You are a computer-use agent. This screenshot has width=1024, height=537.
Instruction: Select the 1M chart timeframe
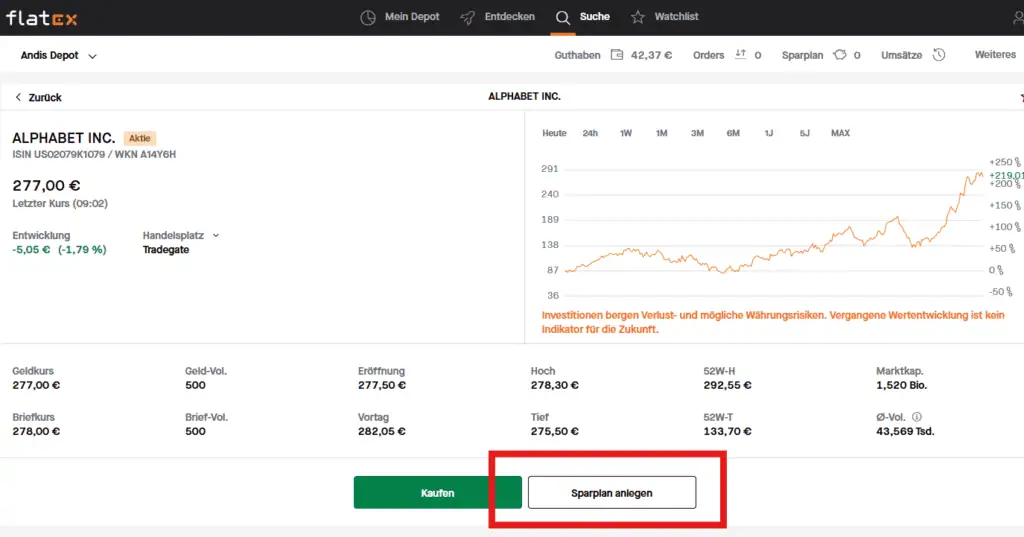661,133
